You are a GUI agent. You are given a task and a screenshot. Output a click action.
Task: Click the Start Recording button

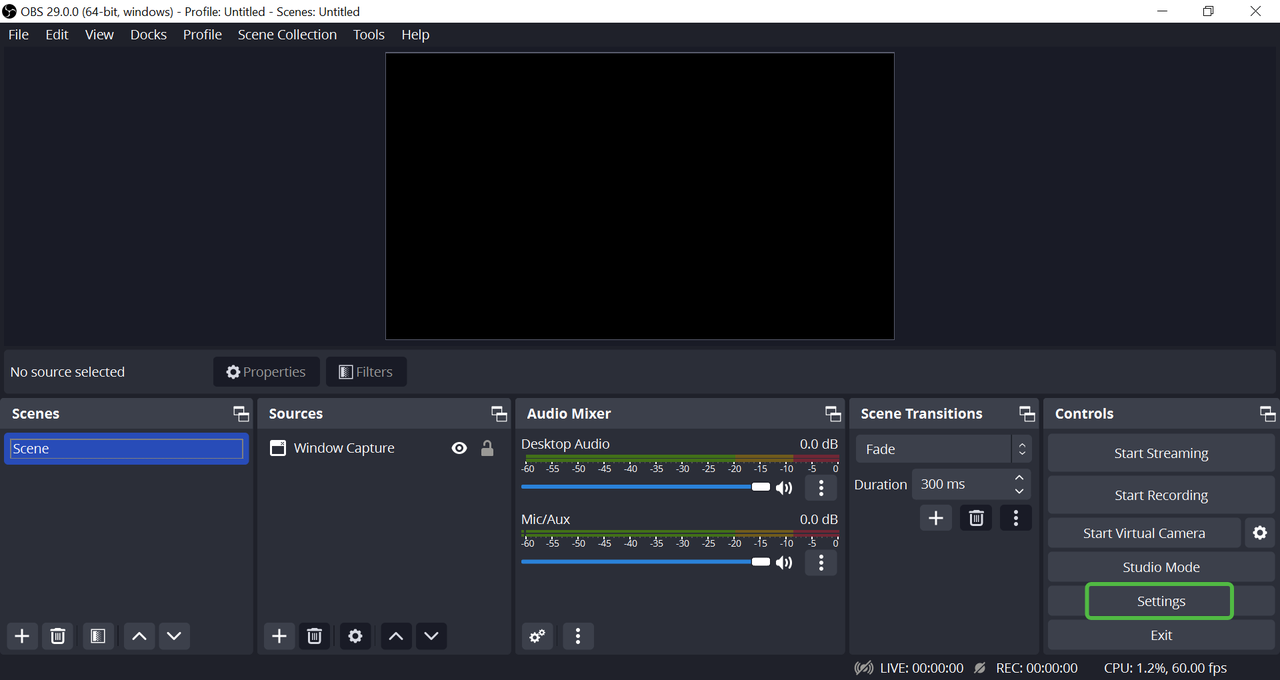1161,495
